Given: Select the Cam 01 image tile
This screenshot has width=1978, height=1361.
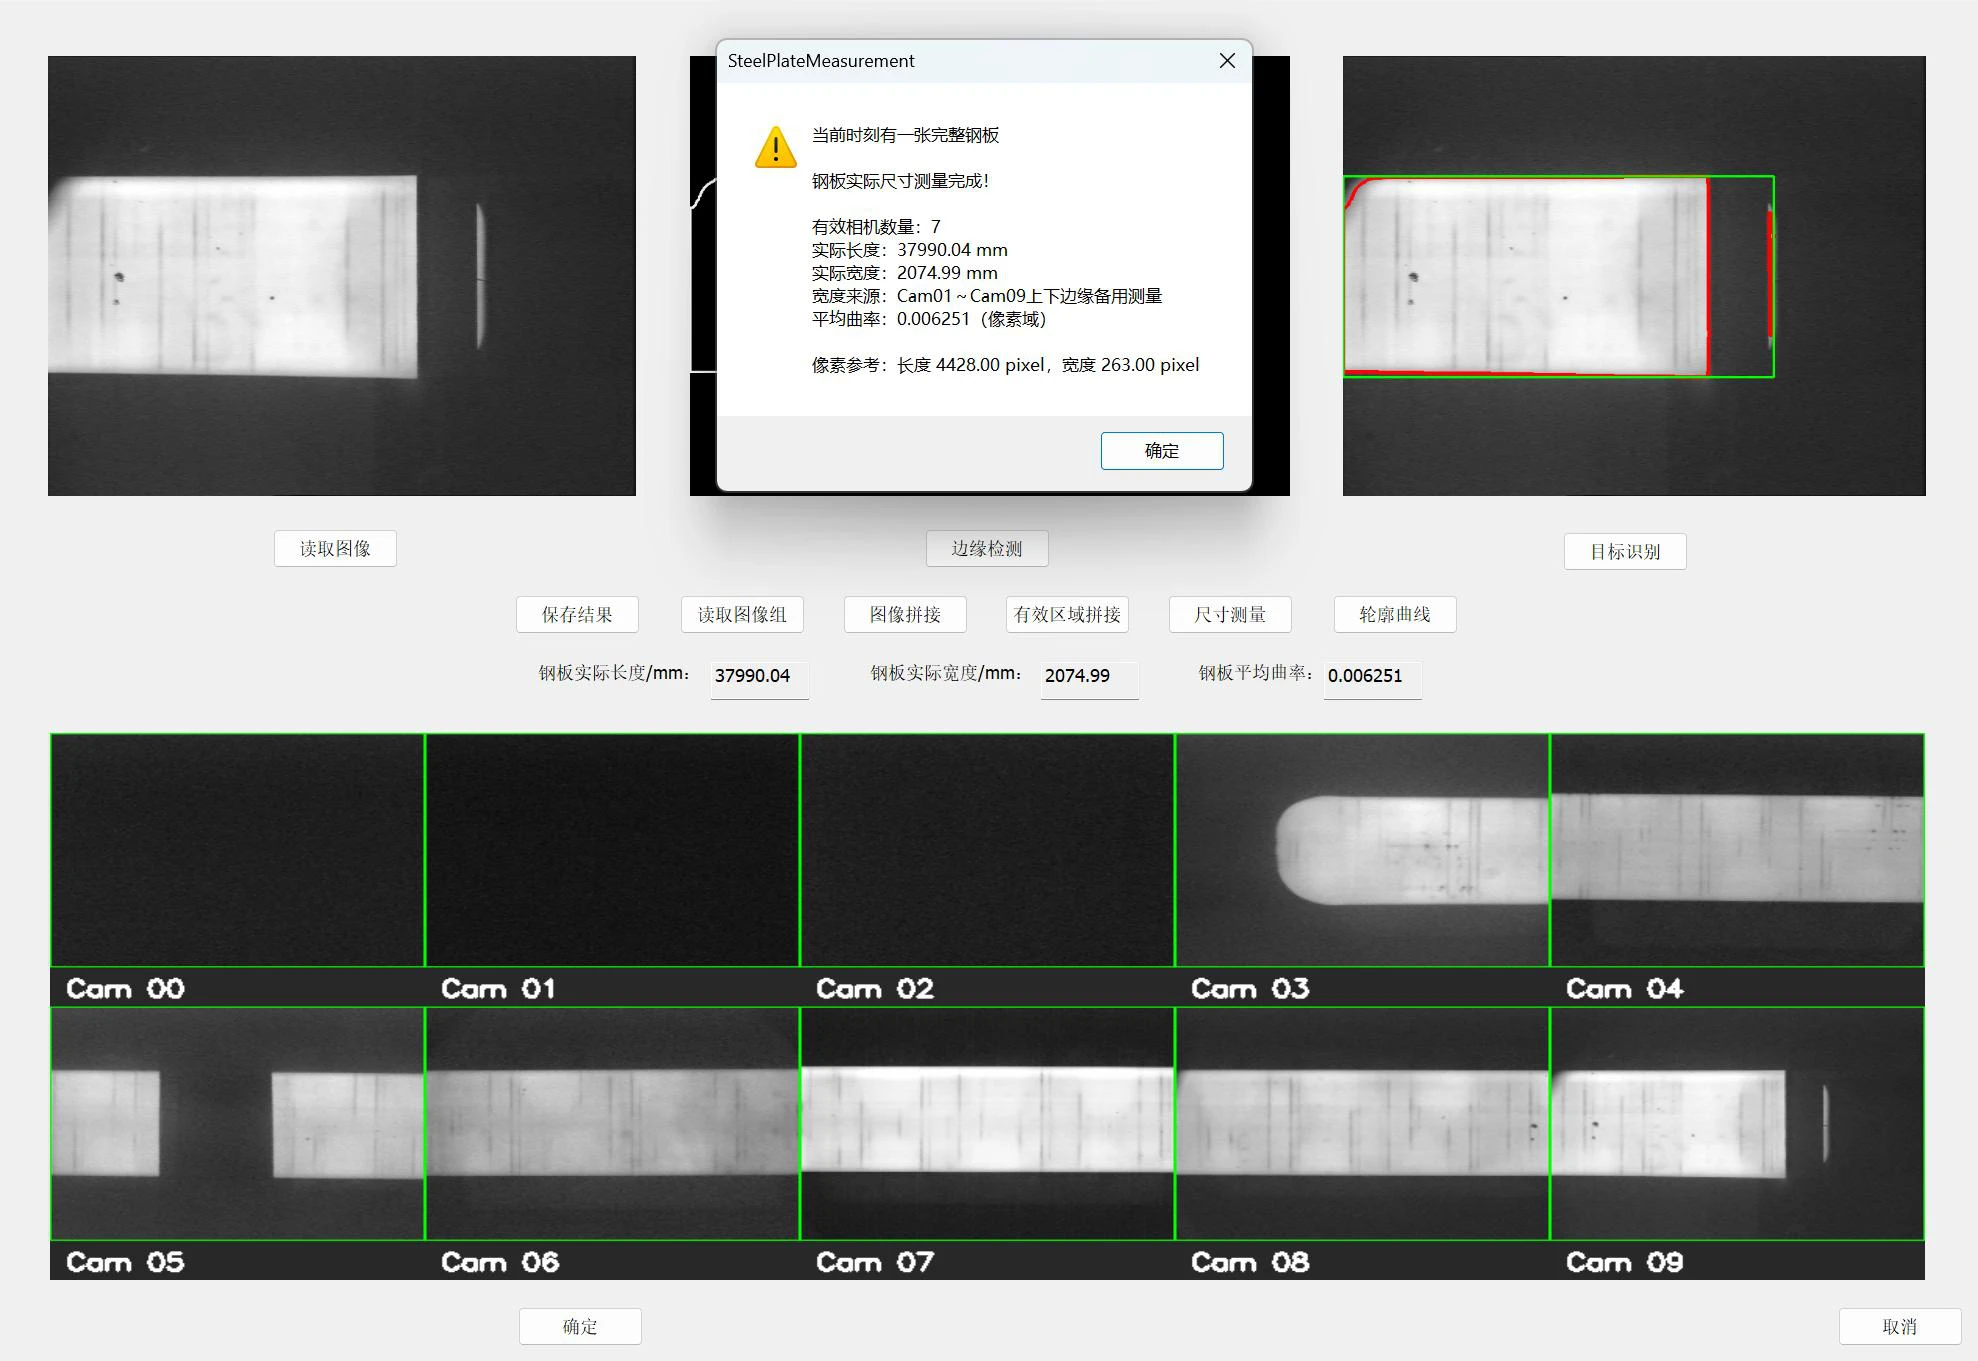Looking at the screenshot, I should point(613,850).
